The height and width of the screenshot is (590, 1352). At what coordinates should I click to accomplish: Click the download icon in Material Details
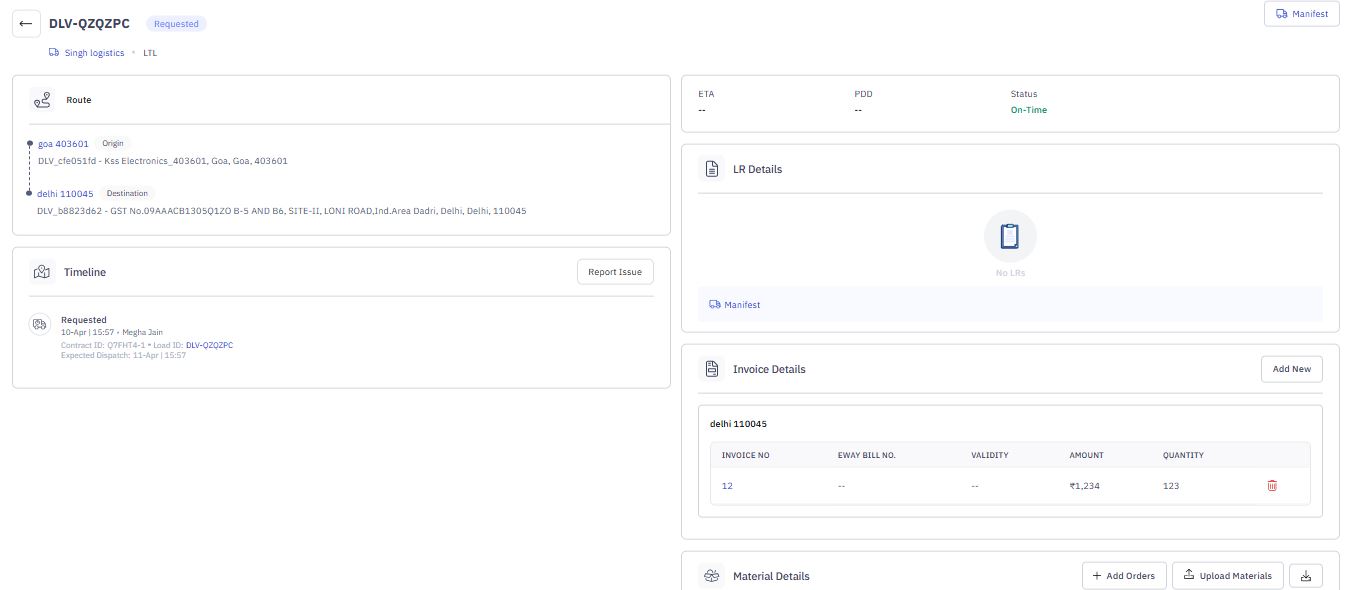click(1306, 575)
